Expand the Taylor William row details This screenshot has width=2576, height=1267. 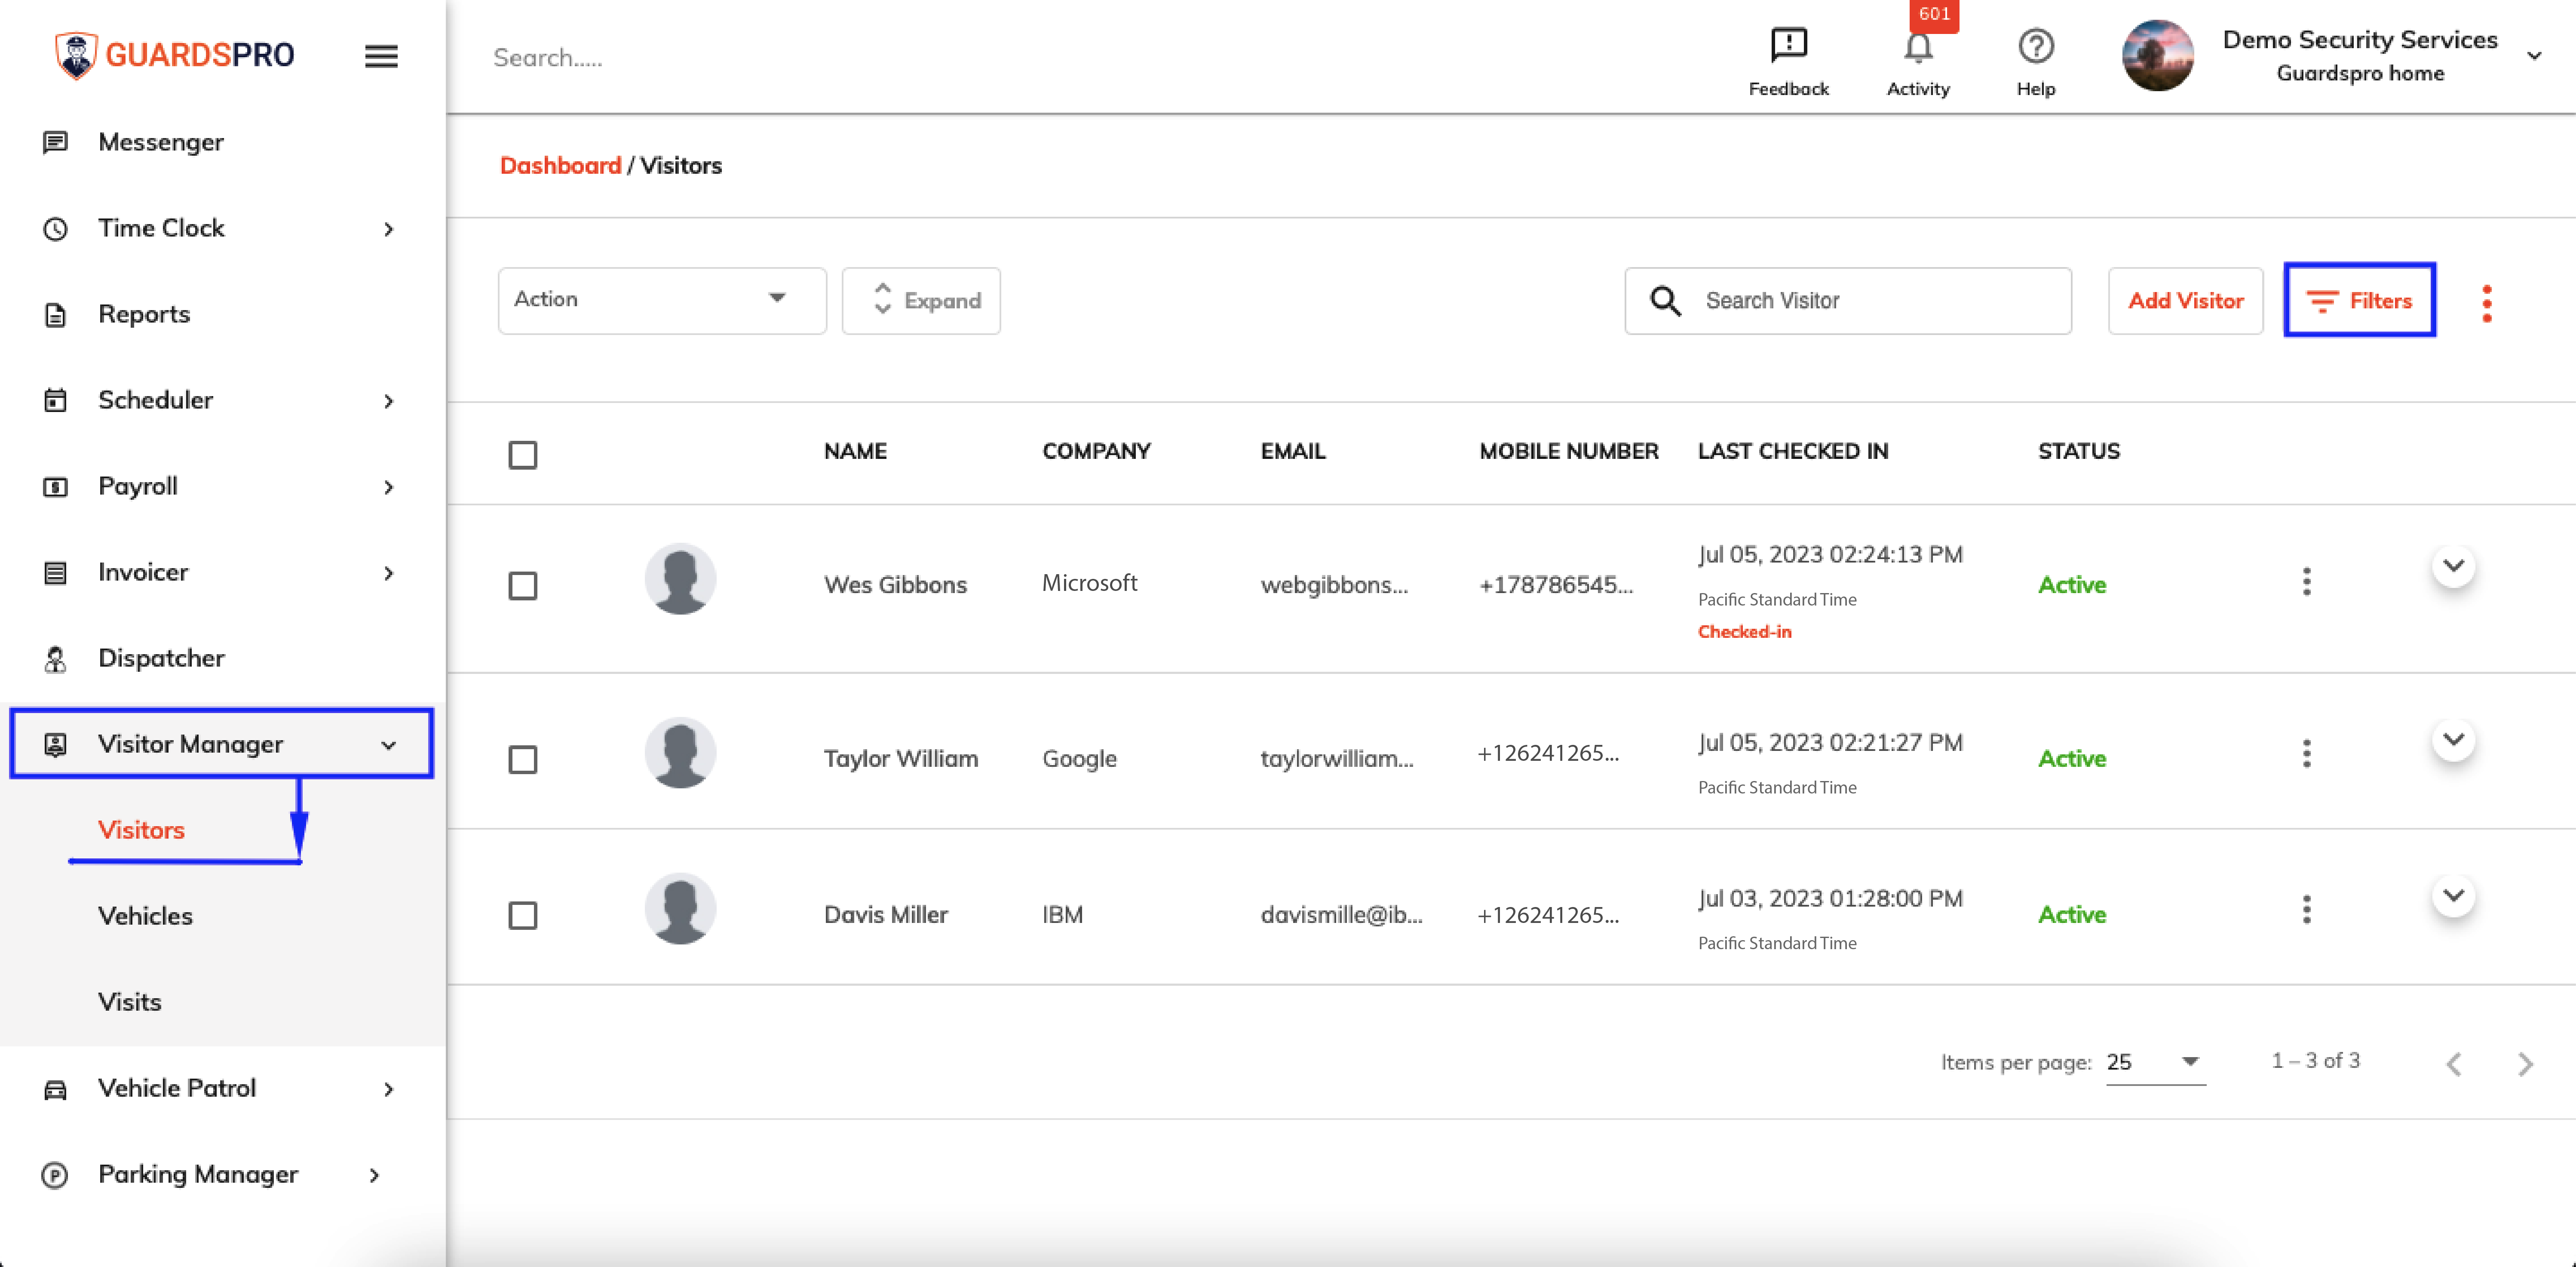pyautogui.click(x=2453, y=740)
